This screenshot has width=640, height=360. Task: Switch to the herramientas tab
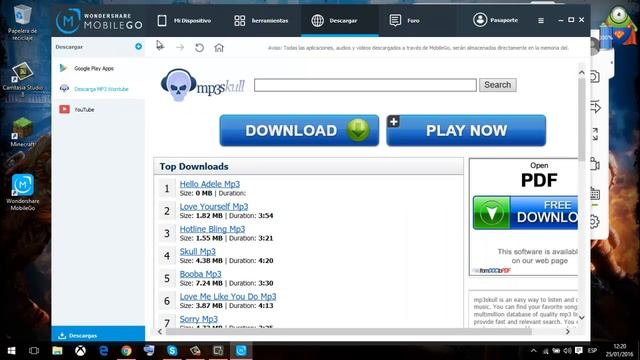[x=261, y=20]
